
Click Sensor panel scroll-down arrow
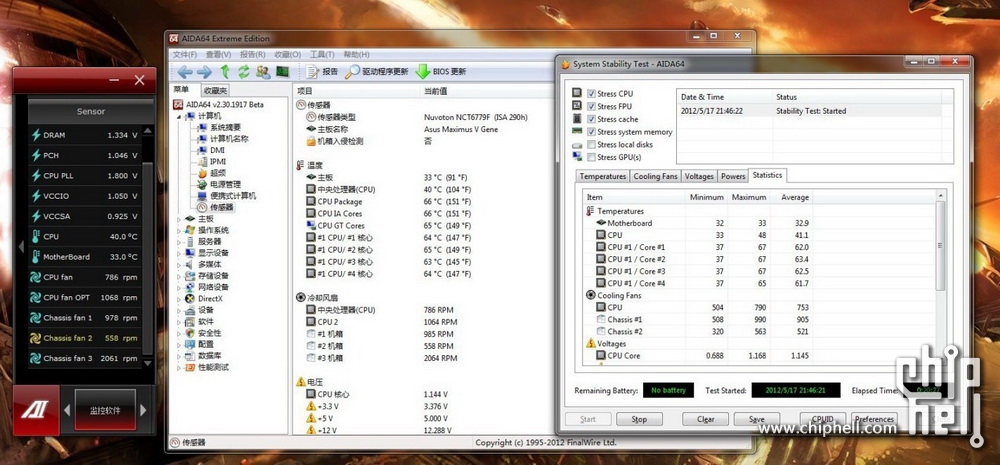tap(148, 363)
